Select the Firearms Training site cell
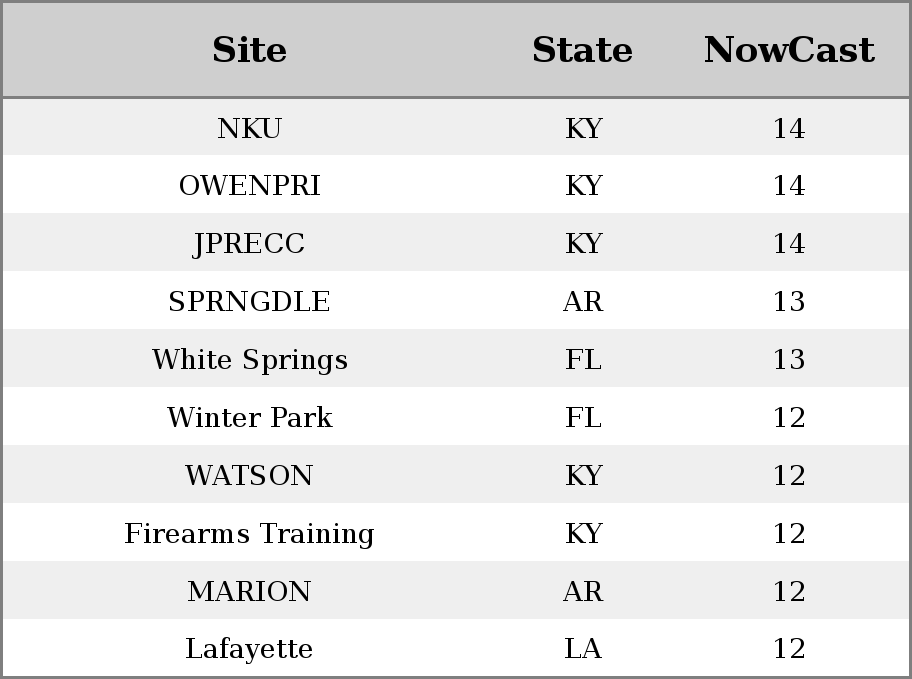The height and width of the screenshot is (679, 912). pos(250,534)
